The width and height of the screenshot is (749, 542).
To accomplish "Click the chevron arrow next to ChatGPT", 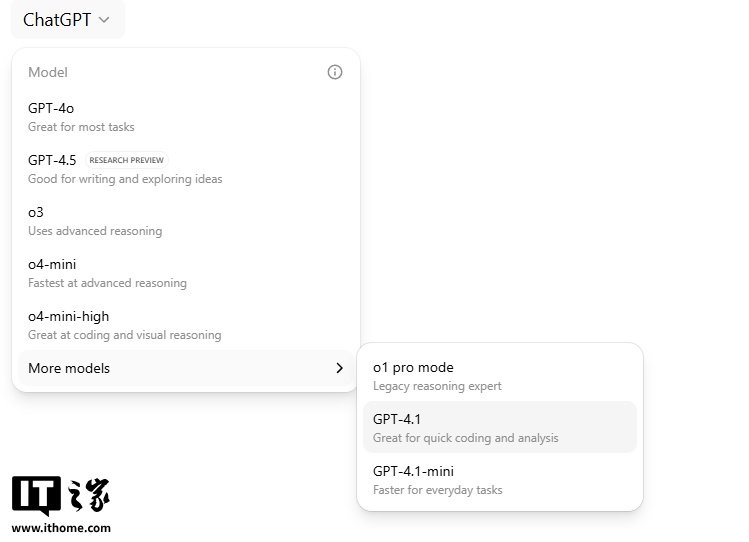I will click(104, 20).
